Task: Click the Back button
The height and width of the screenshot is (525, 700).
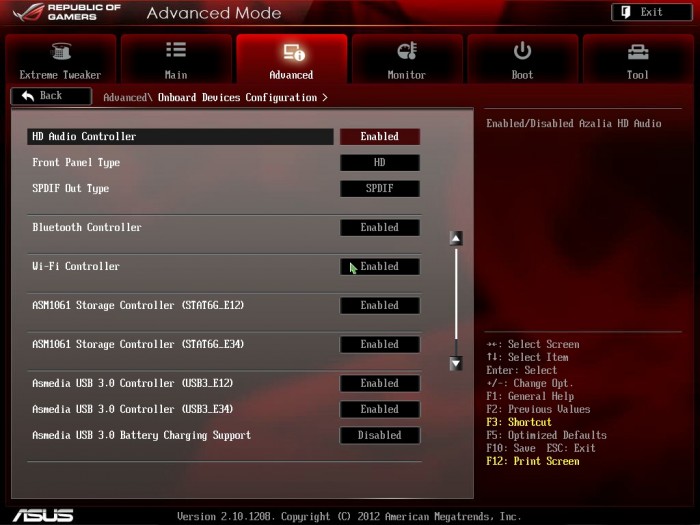Action: 51,96
